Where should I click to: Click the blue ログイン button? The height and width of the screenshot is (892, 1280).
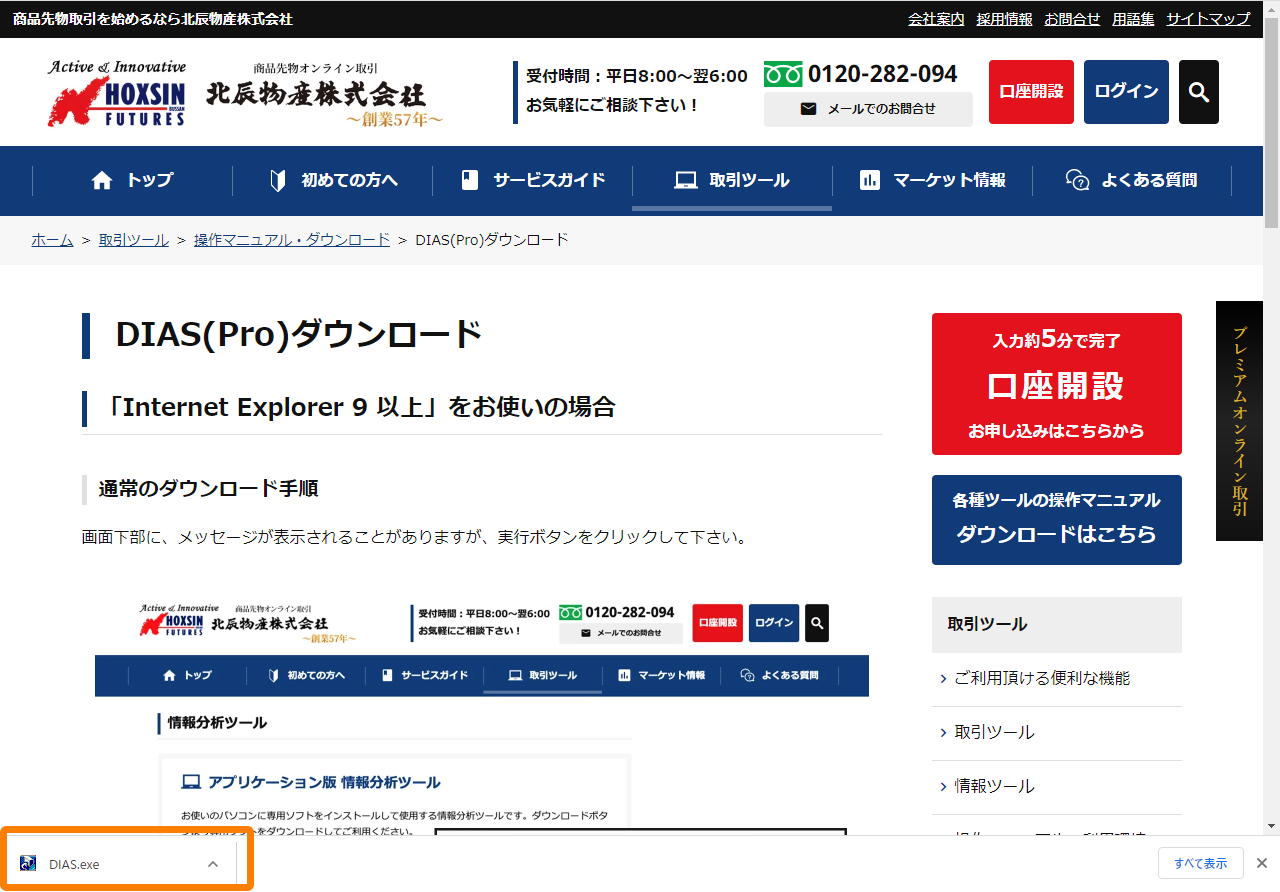[x=1126, y=92]
